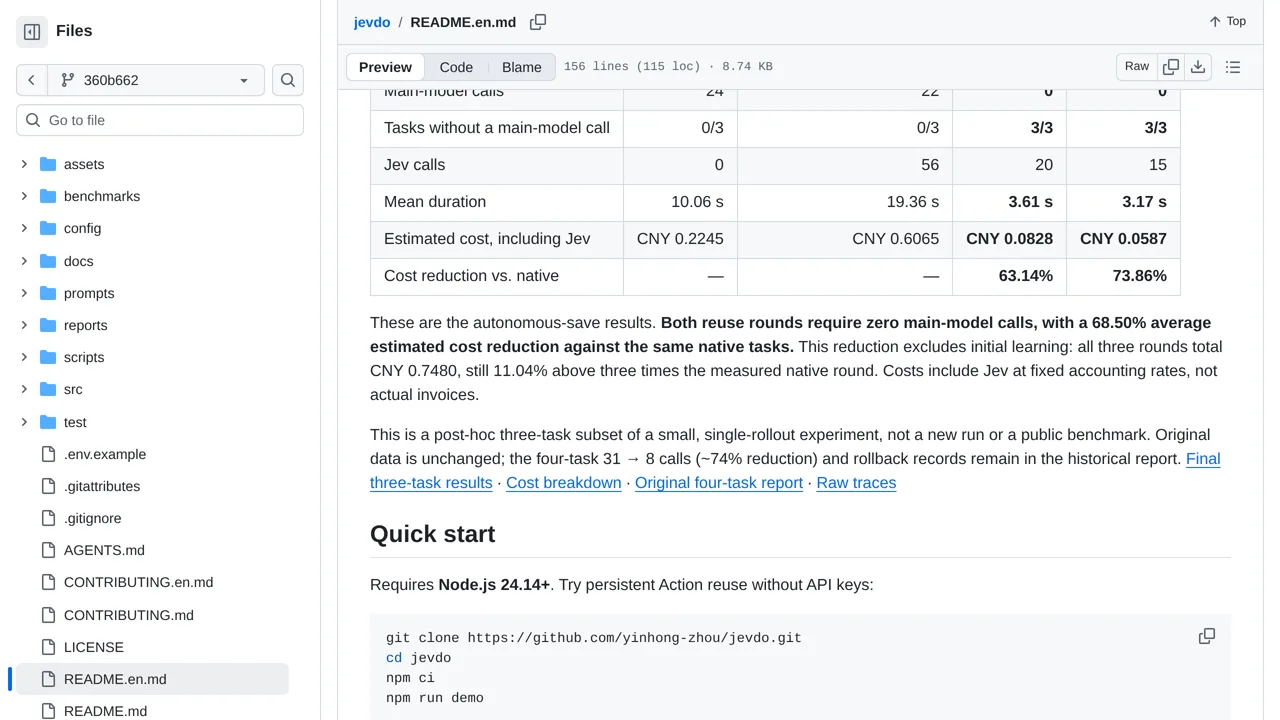Expand the benchmarks folder
The image size is (1280, 720).
click(24, 196)
